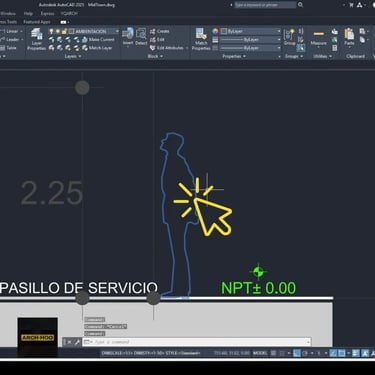Open the Window menu

point(8,14)
